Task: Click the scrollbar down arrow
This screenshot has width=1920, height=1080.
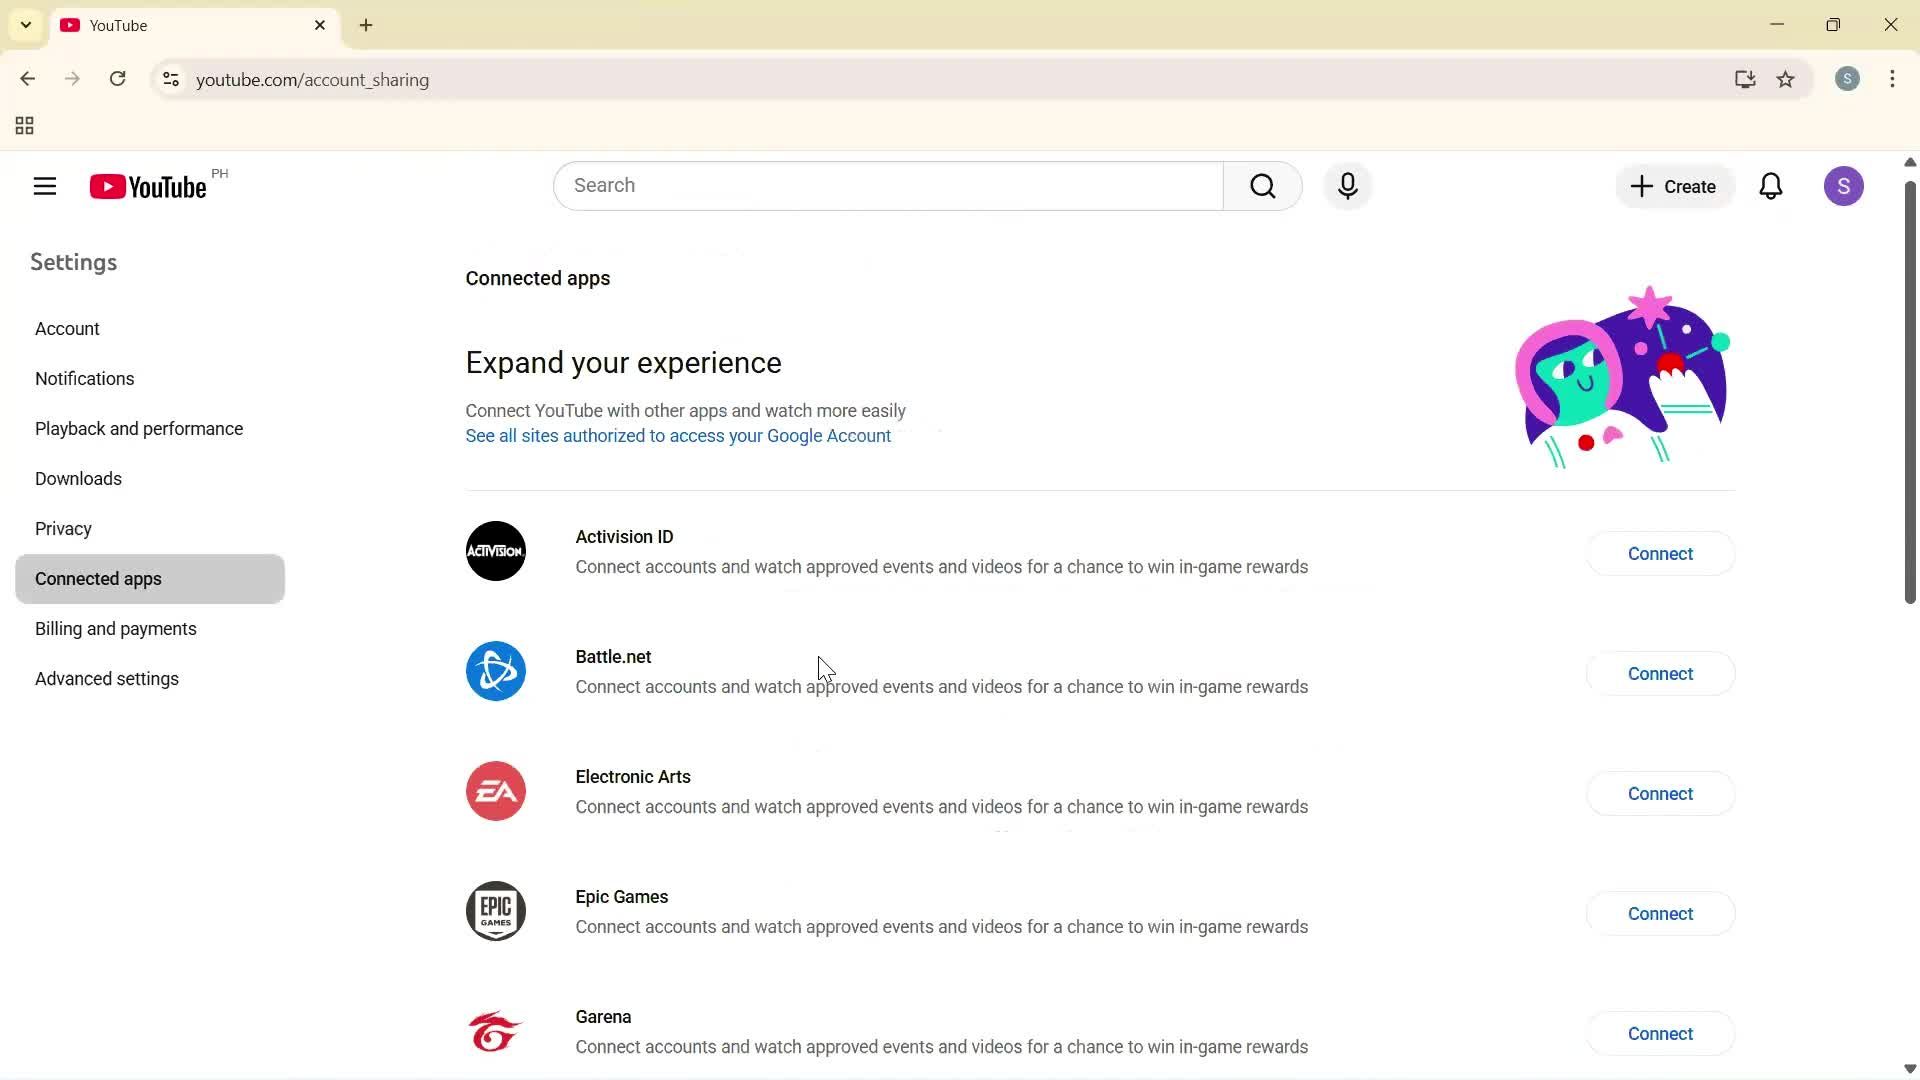Action: pos(1909,1068)
